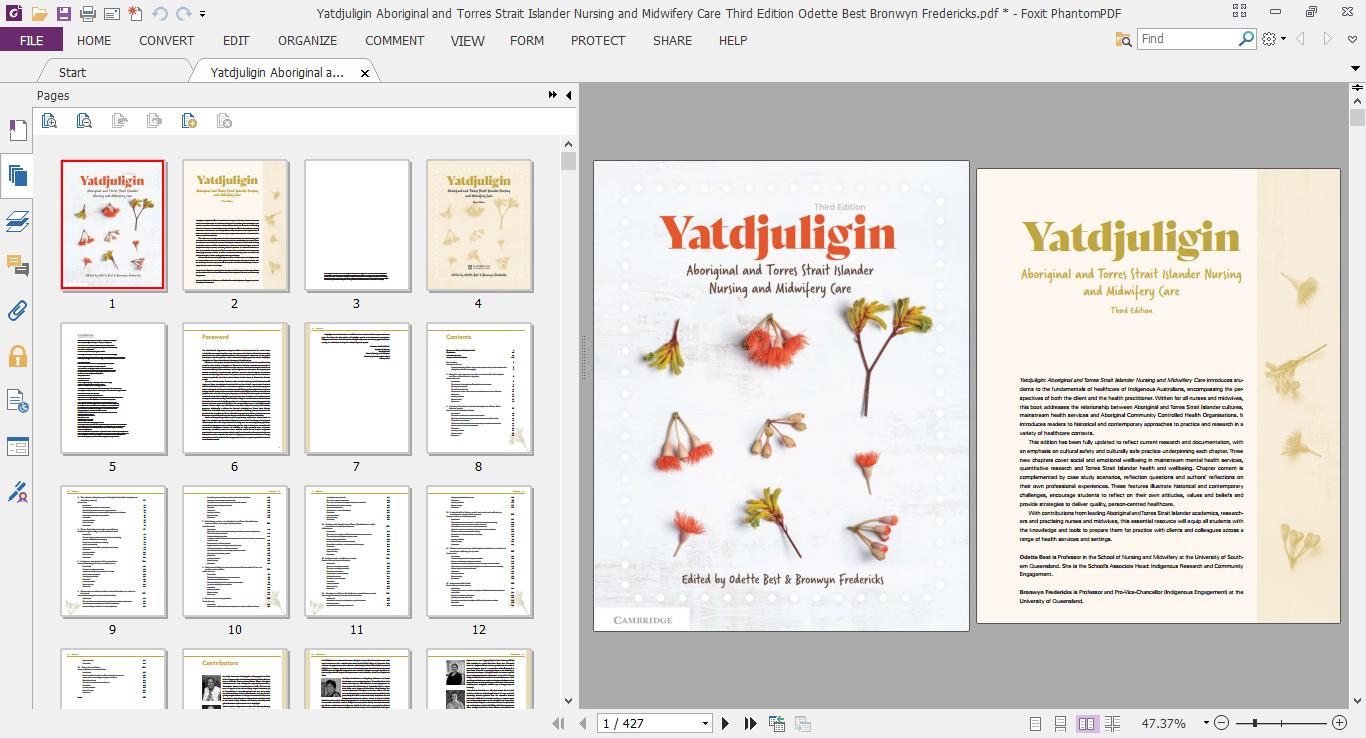Reduce page thumbnails icon in Pages panel
Screen dimensions: 1366x738
tap(84, 121)
